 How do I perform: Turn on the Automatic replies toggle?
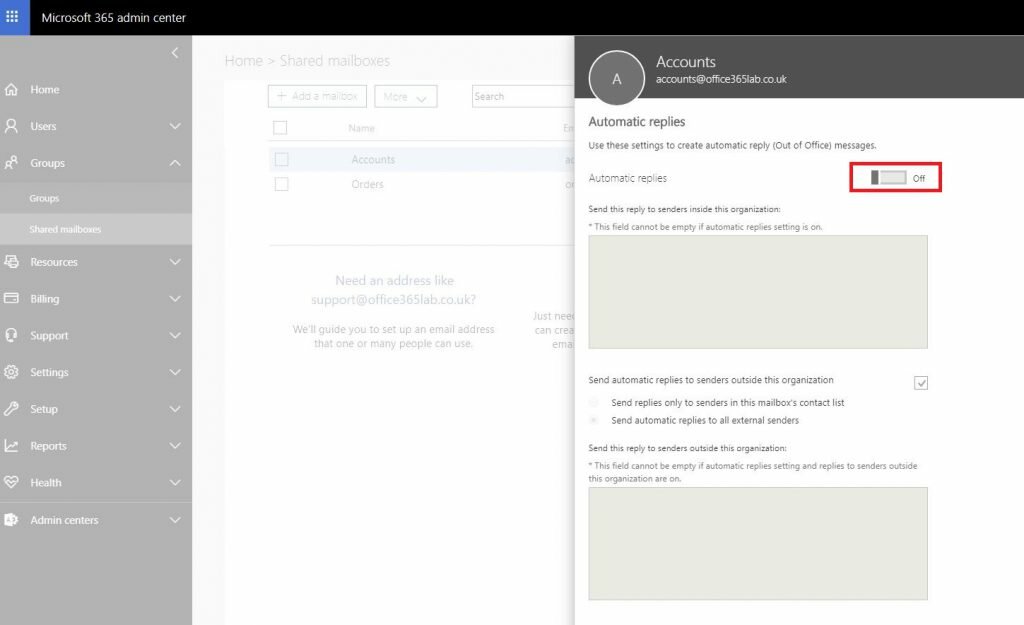[x=888, y=178]
